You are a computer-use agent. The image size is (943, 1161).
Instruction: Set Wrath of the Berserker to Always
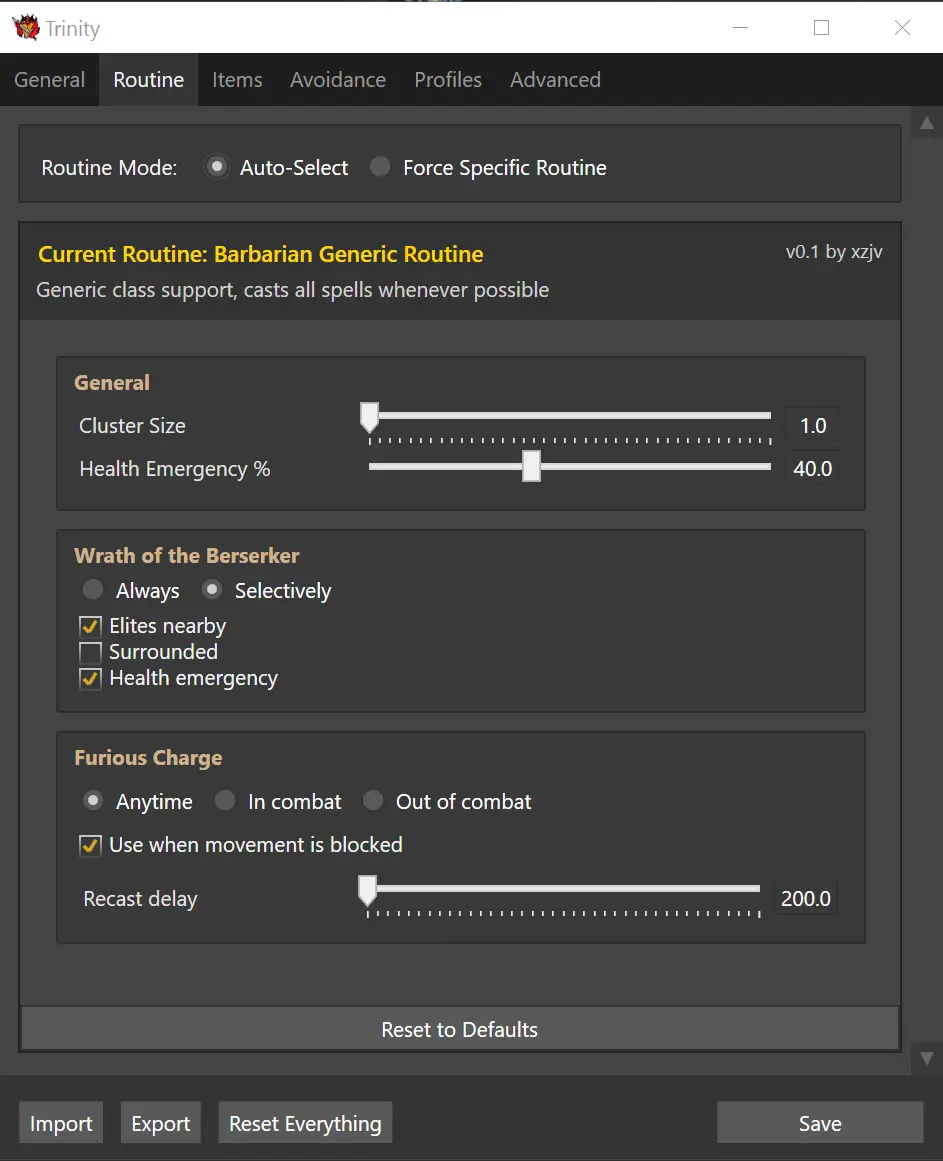pos(93,590)
